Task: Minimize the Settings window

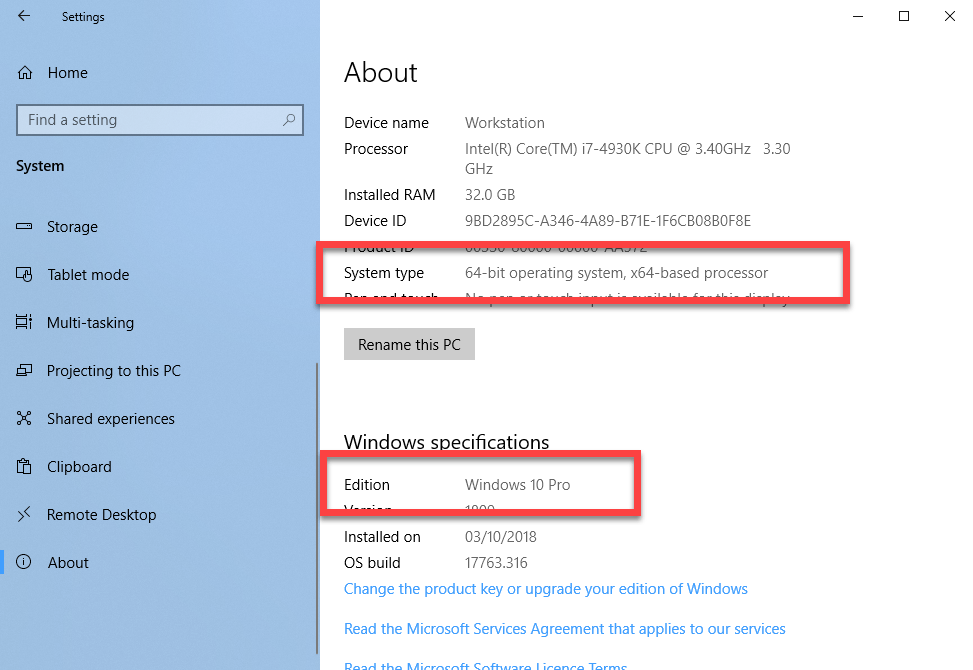Action: point(858,16)
